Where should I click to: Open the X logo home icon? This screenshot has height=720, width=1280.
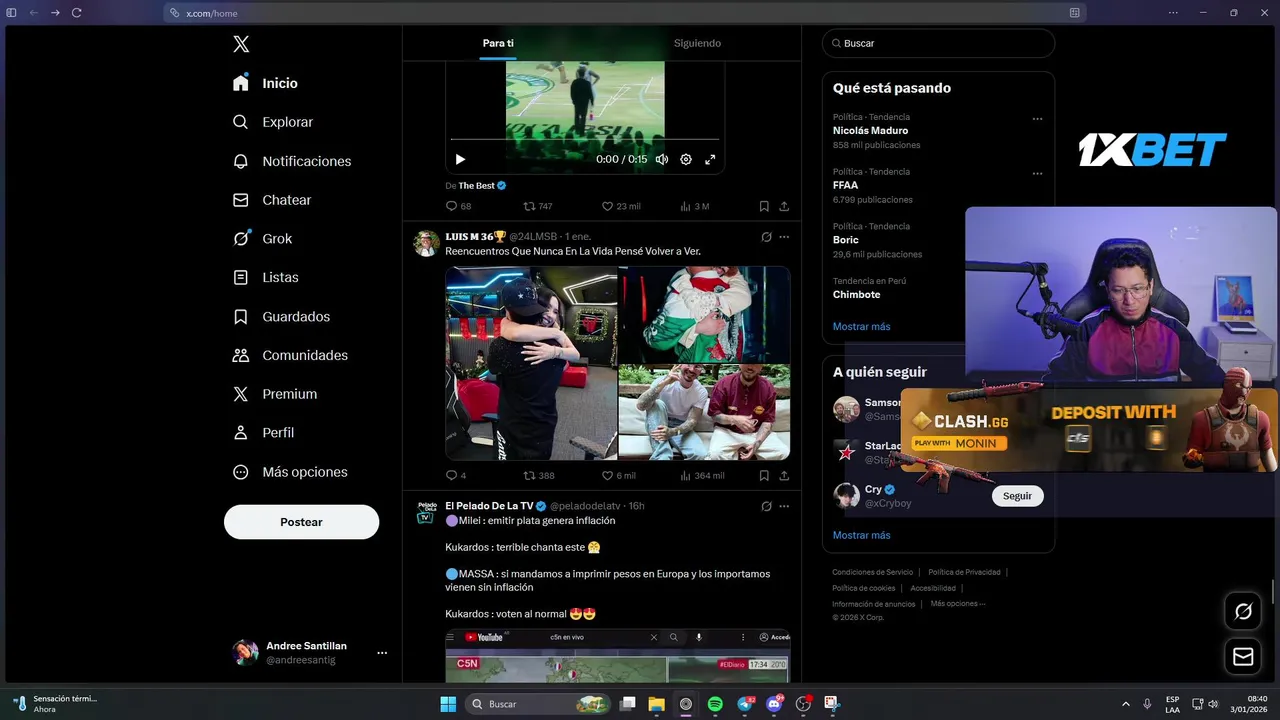point(241,44)
